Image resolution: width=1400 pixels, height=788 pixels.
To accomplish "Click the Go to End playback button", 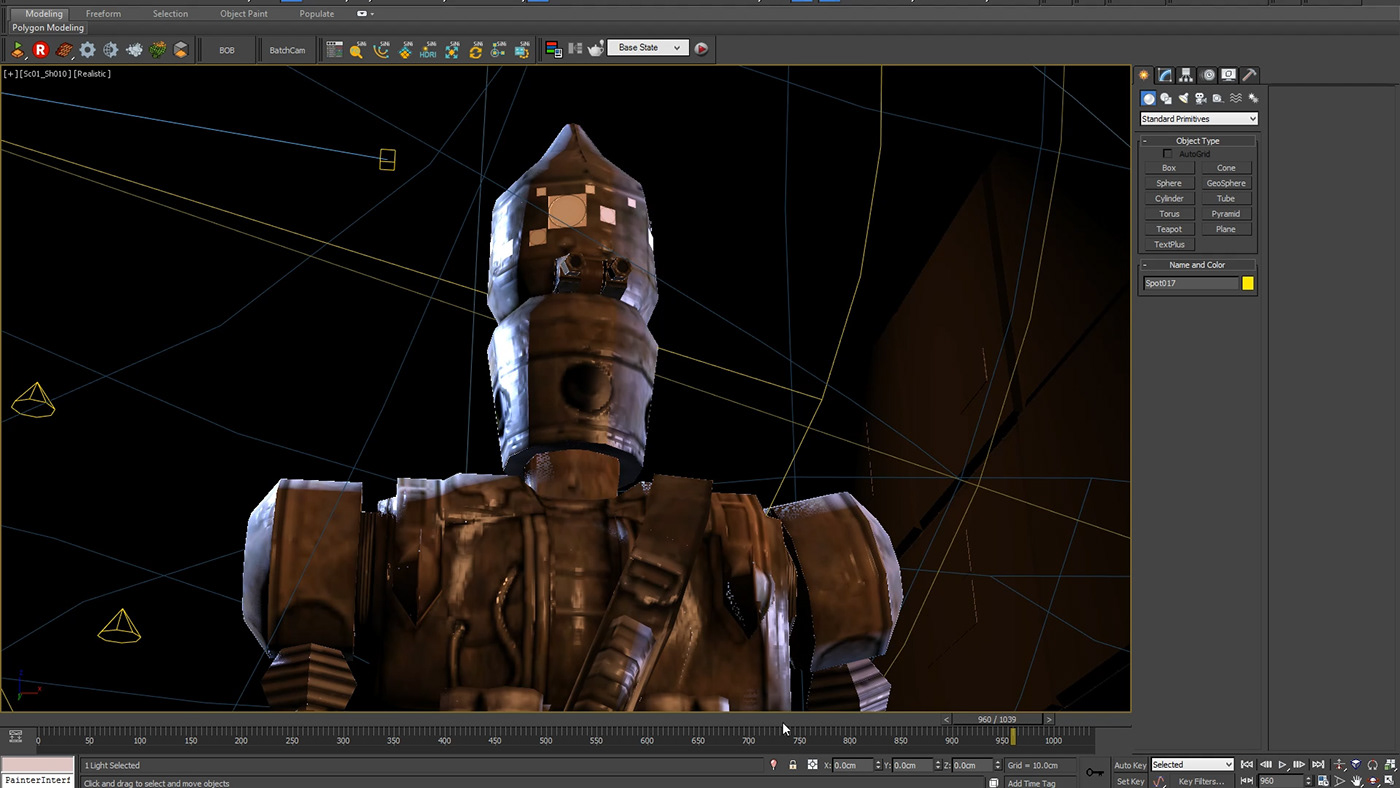I will [x=1318, y=765].
